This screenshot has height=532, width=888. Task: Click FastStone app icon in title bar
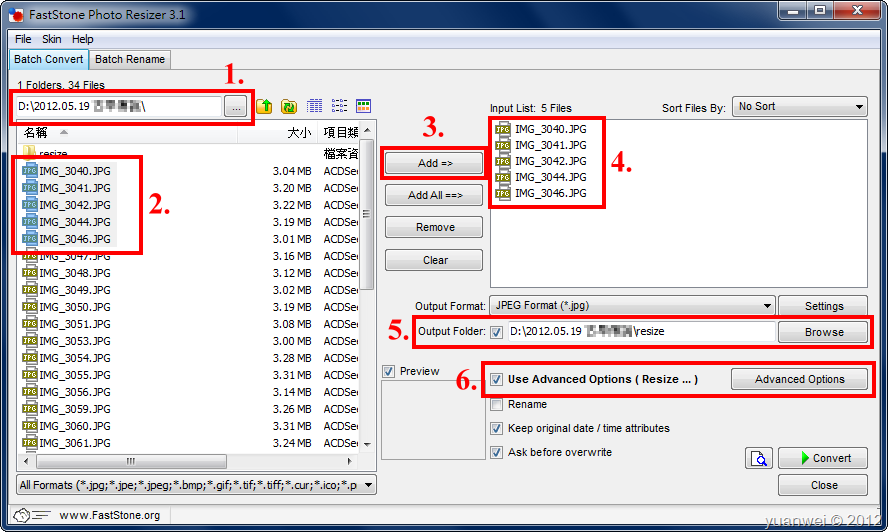pyautogui.click(x=16, y=15)
